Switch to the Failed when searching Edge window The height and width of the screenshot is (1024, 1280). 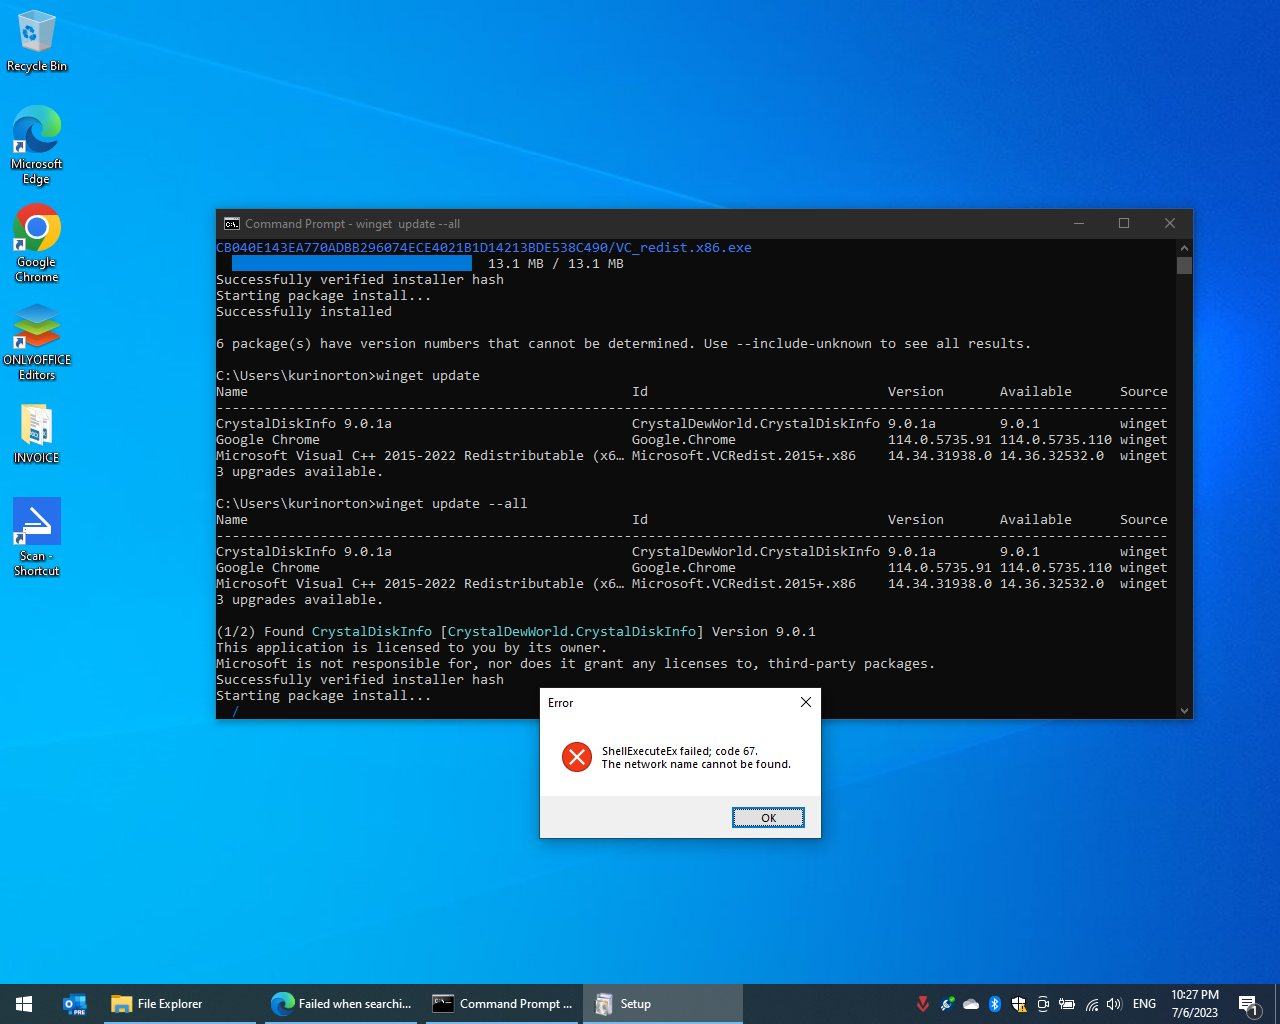click(340, 1004)
